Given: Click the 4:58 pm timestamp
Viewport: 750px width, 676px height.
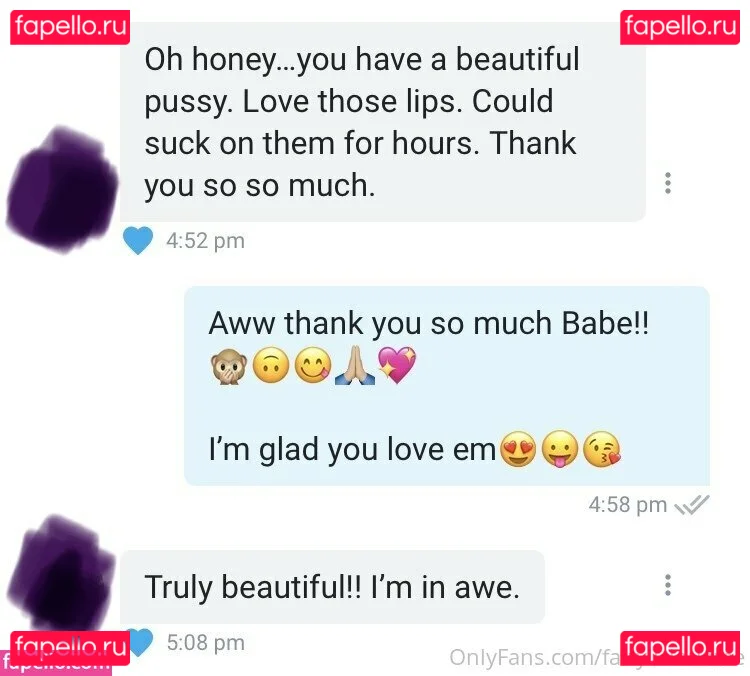Looking at the screenshot, I should click(628, 505).
